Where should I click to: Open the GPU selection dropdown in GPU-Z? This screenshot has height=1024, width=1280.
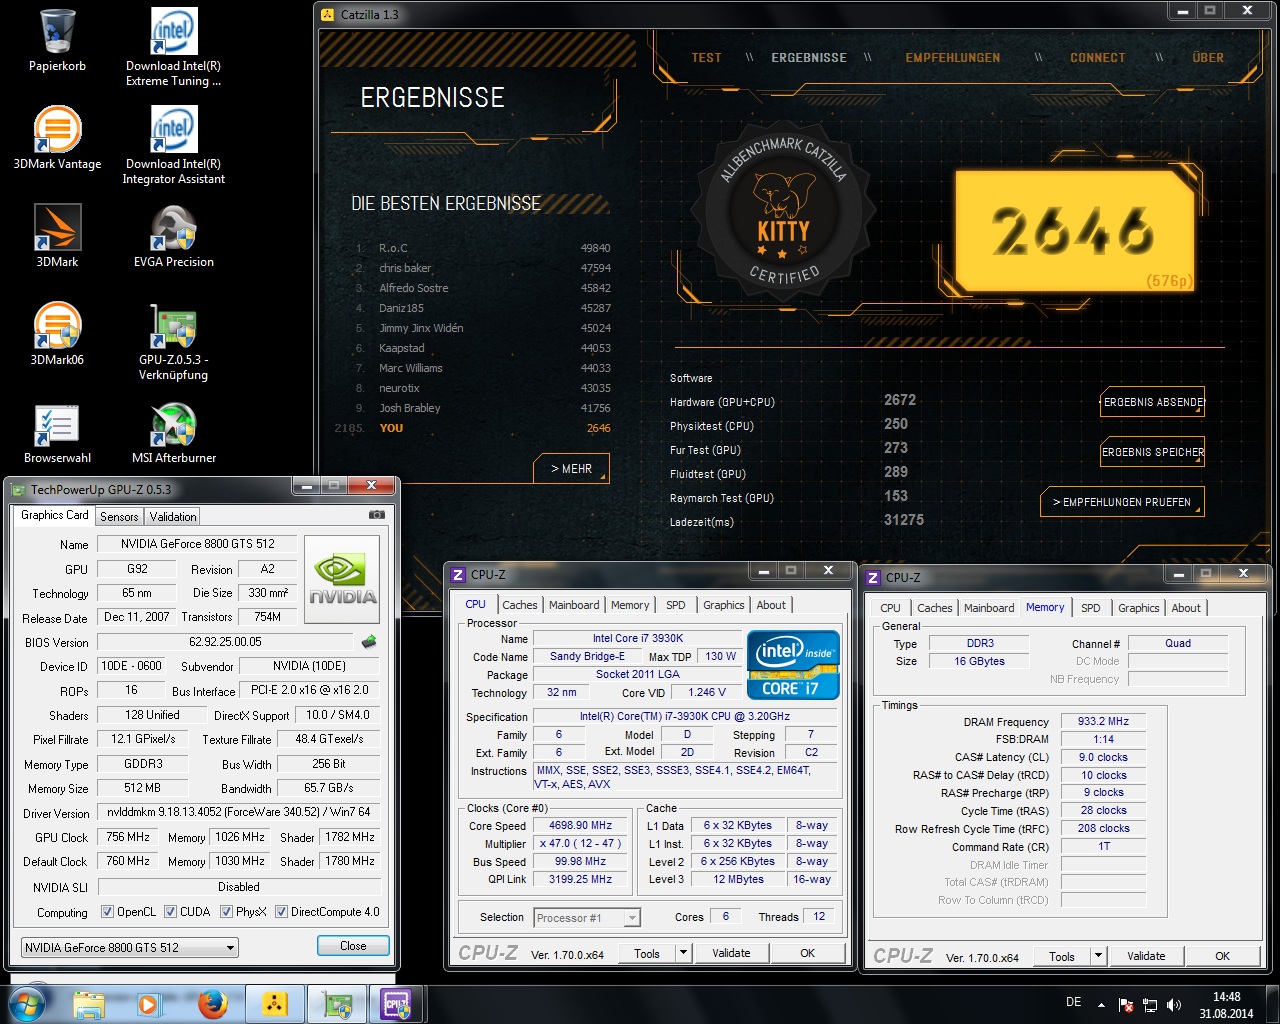pyautogui.click(x=129, y=947)
